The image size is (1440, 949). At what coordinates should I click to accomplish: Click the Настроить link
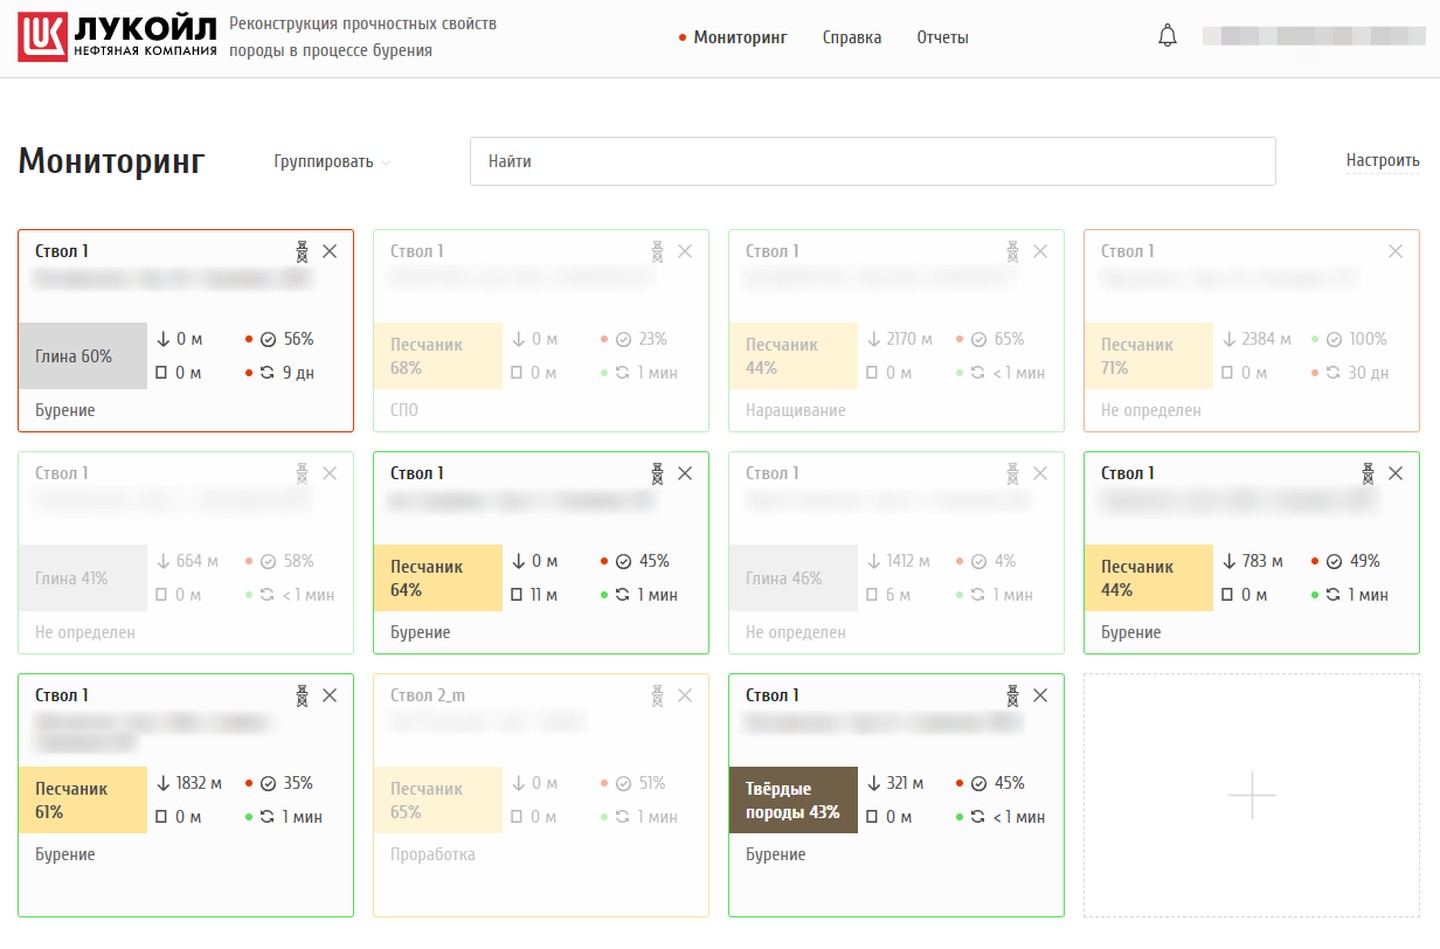pyautogui.click(x=1383, y=160)
